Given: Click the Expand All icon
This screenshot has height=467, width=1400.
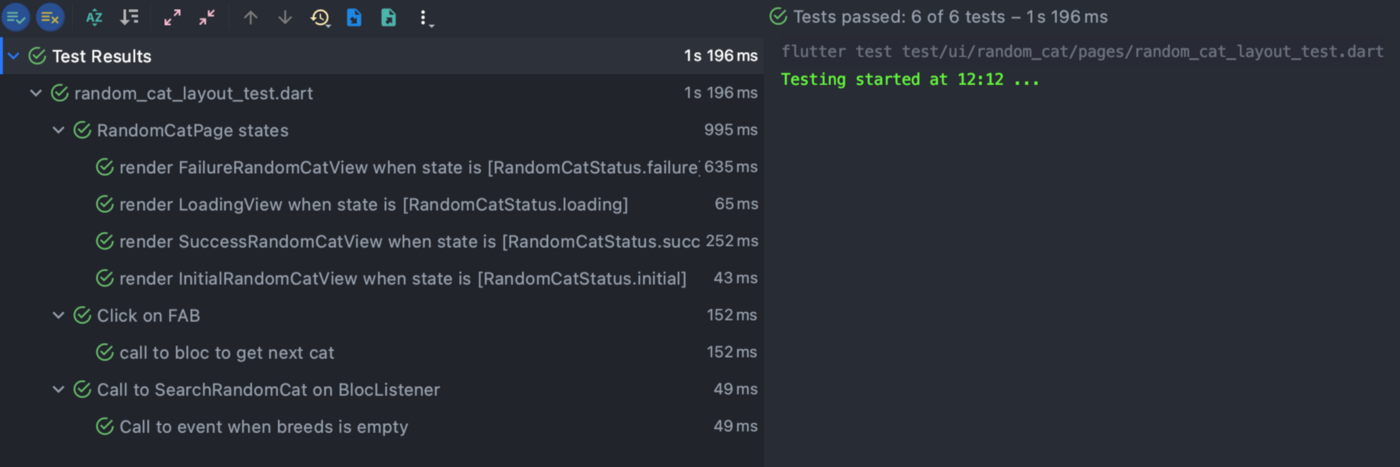Looking at the screenshot, I should click(173, 17).
